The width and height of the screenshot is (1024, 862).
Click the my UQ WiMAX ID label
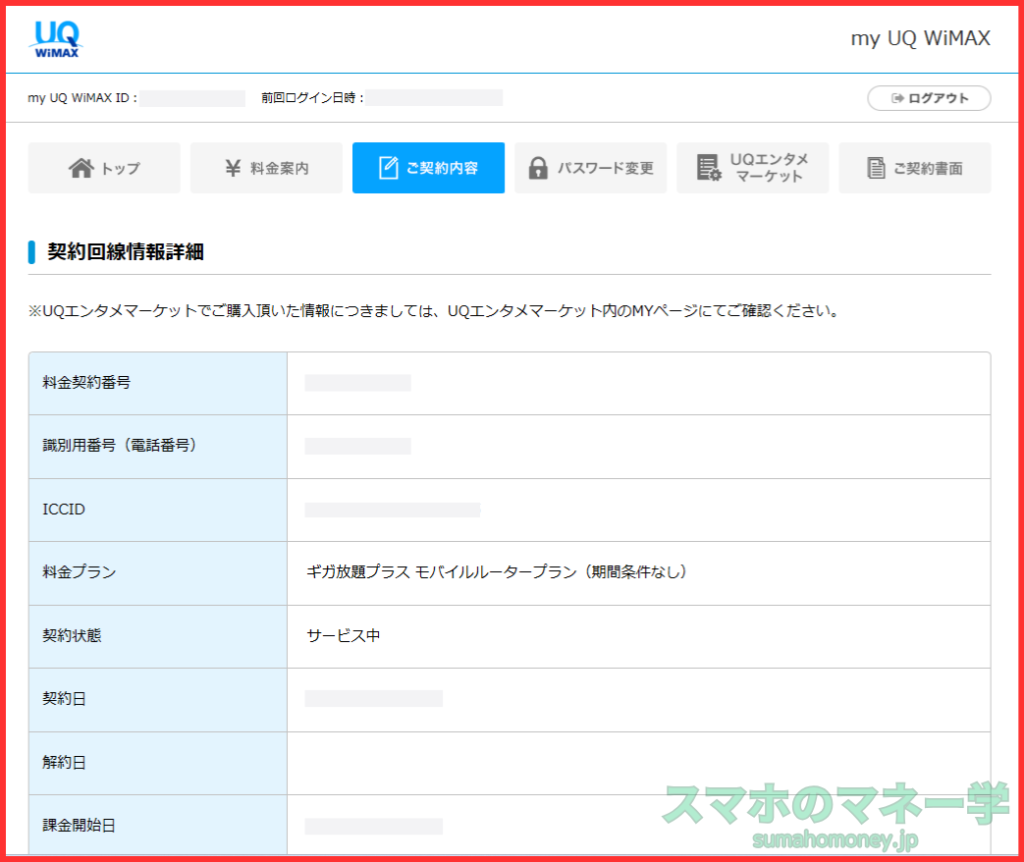click(x=82, y=98)
